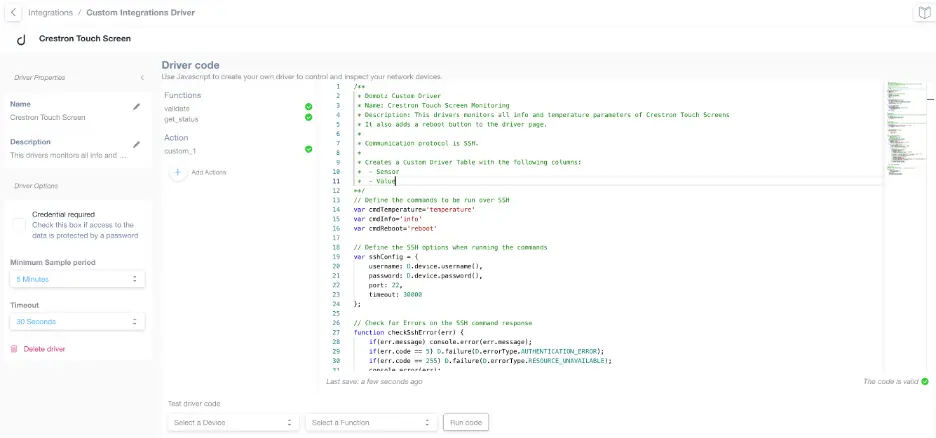The width and height of the screenshot is (936, 438).
Task: Click green check next to get_status function
Action: coord(309,118)
